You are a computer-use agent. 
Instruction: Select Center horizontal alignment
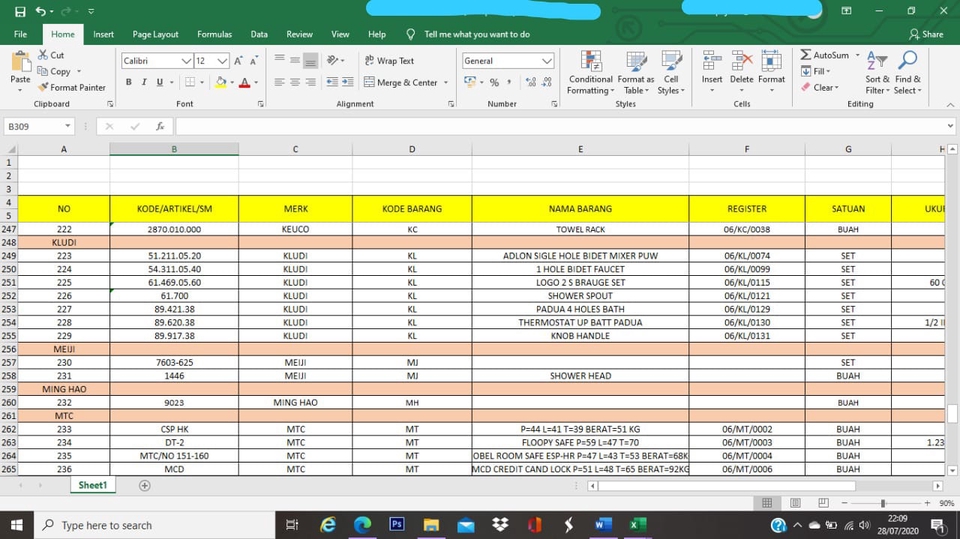pos(295,82)
